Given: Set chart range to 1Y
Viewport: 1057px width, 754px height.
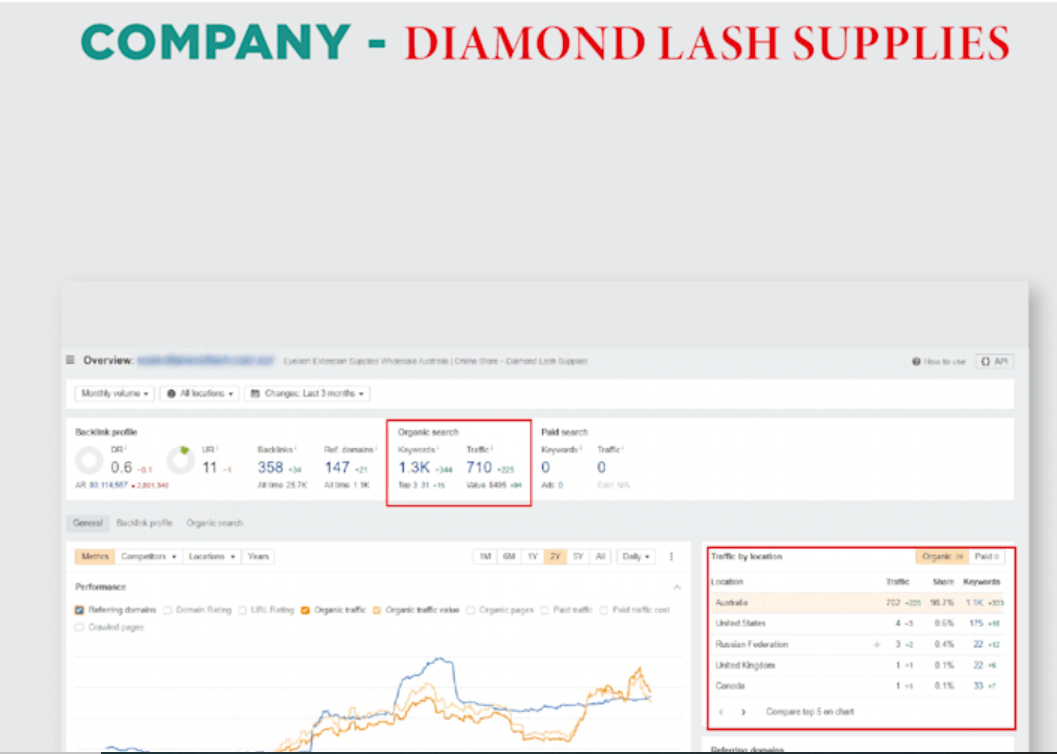Looking at the screenshot, I should click(x=532, y=557).
